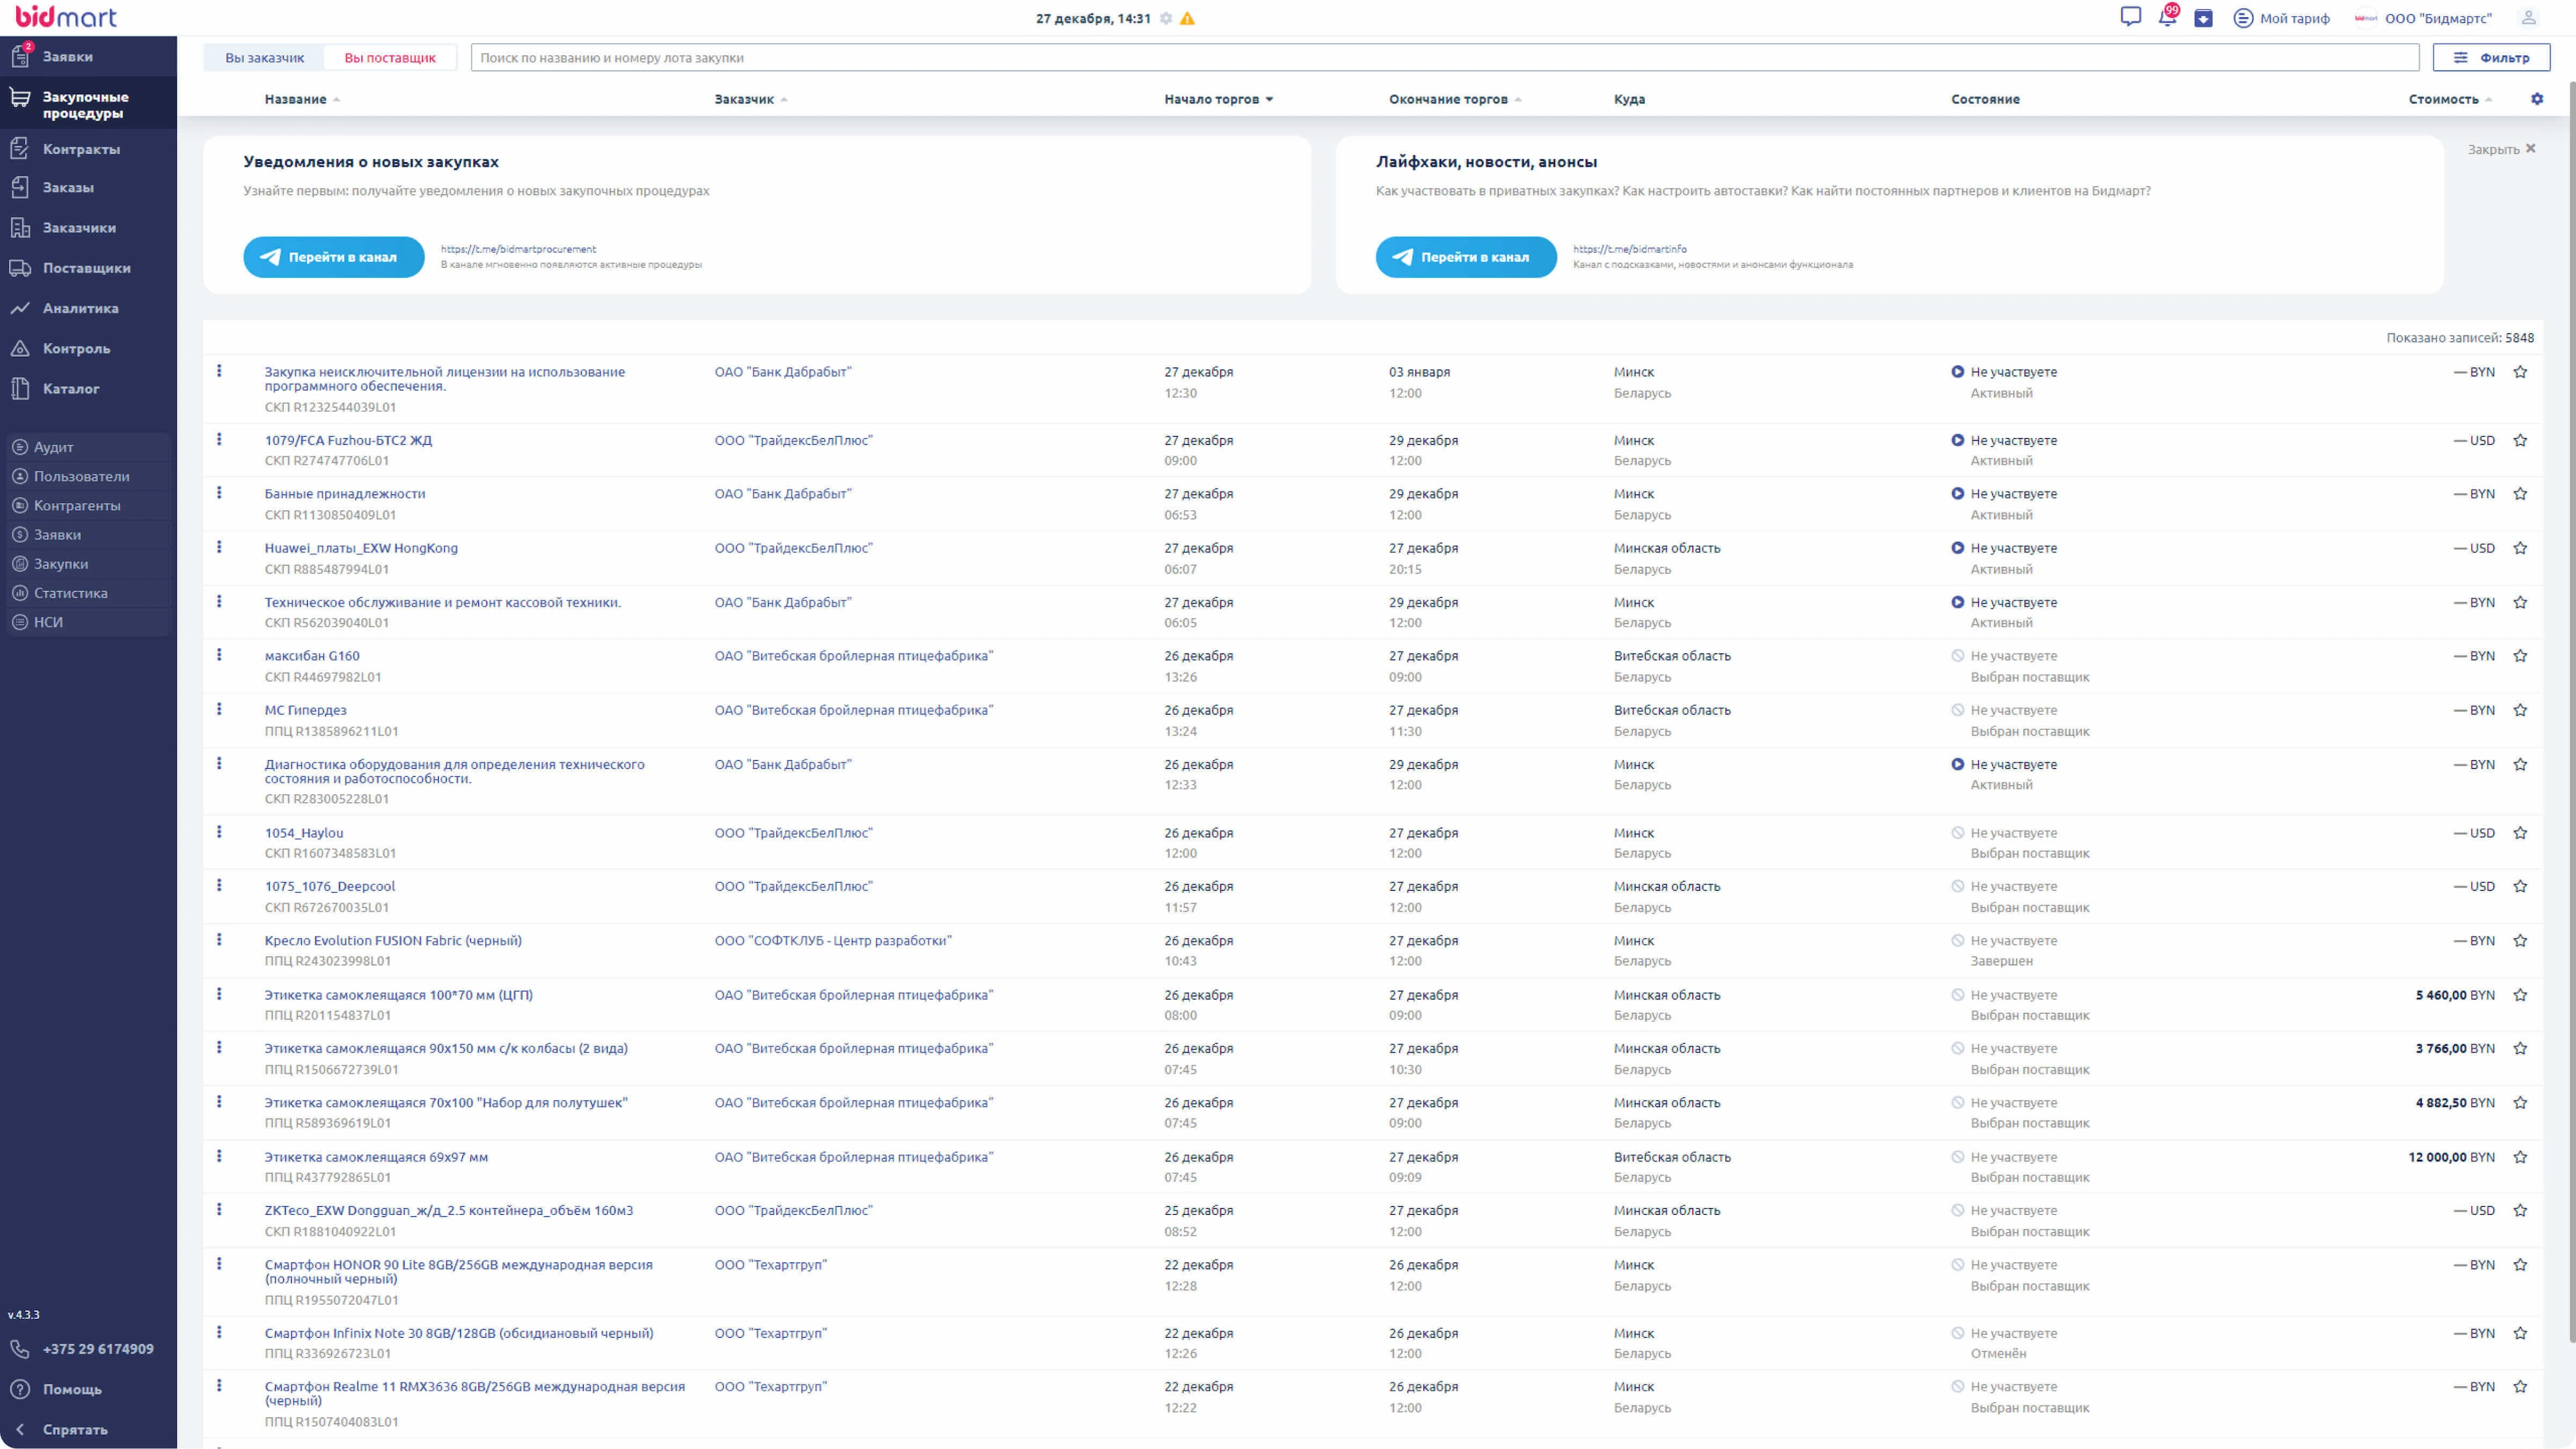Click the vertical page scrollbar
Viewport: 2576px width, 1449px height.
[x=2571, y=700]
